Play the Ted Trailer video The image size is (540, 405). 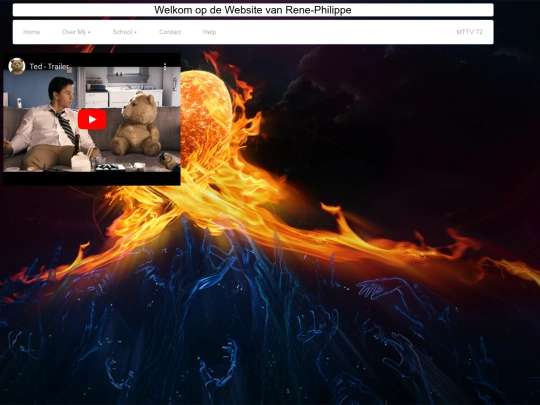click(x=92, y=119)
